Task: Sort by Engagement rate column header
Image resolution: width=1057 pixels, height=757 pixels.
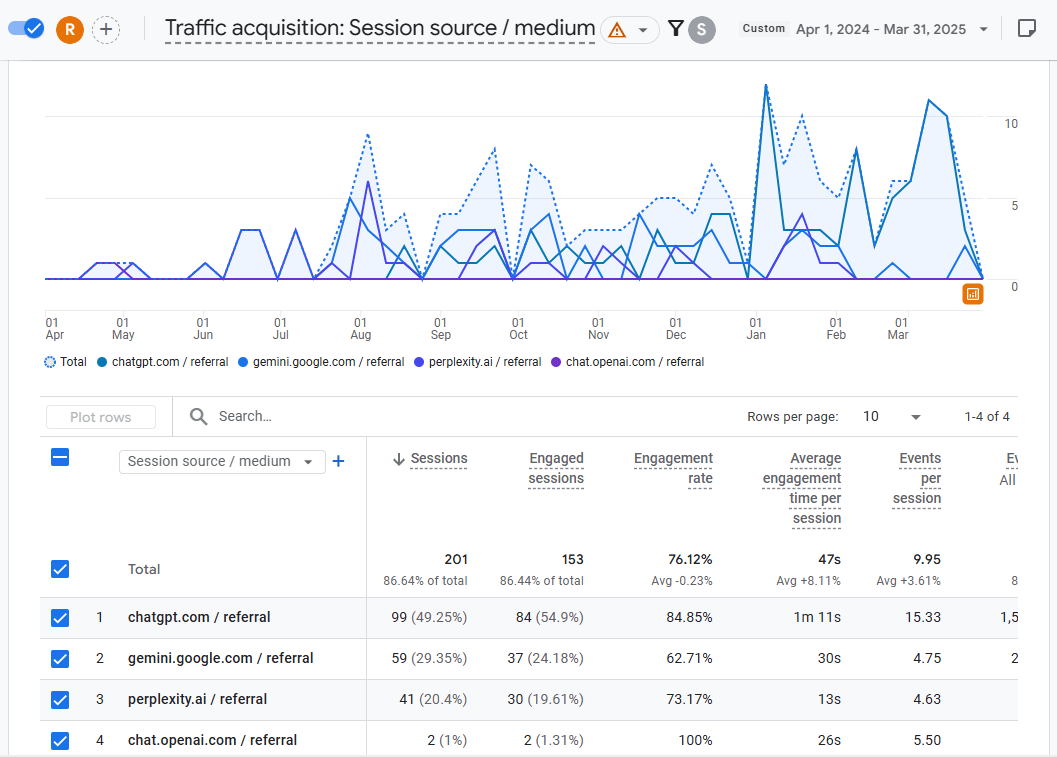Action: pyautogui.click(x=673, y=468)
